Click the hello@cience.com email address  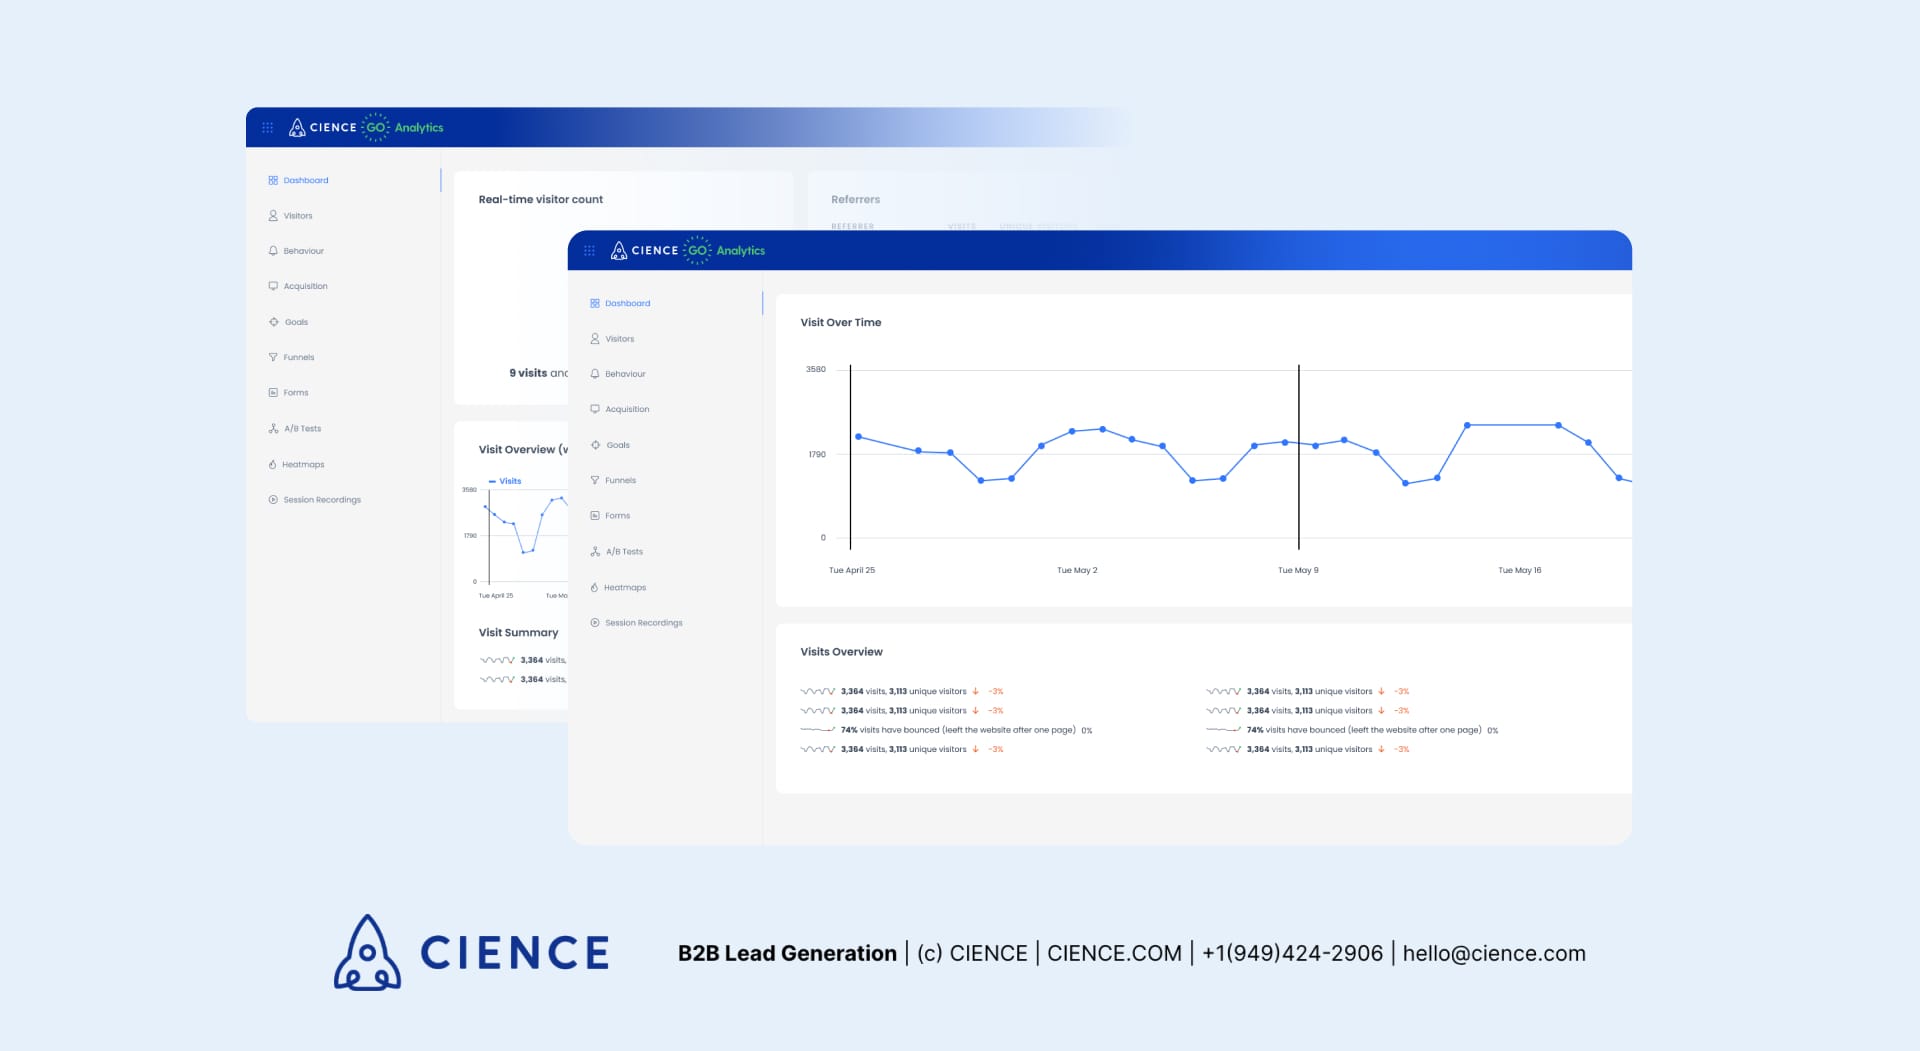click(1493, 954)
